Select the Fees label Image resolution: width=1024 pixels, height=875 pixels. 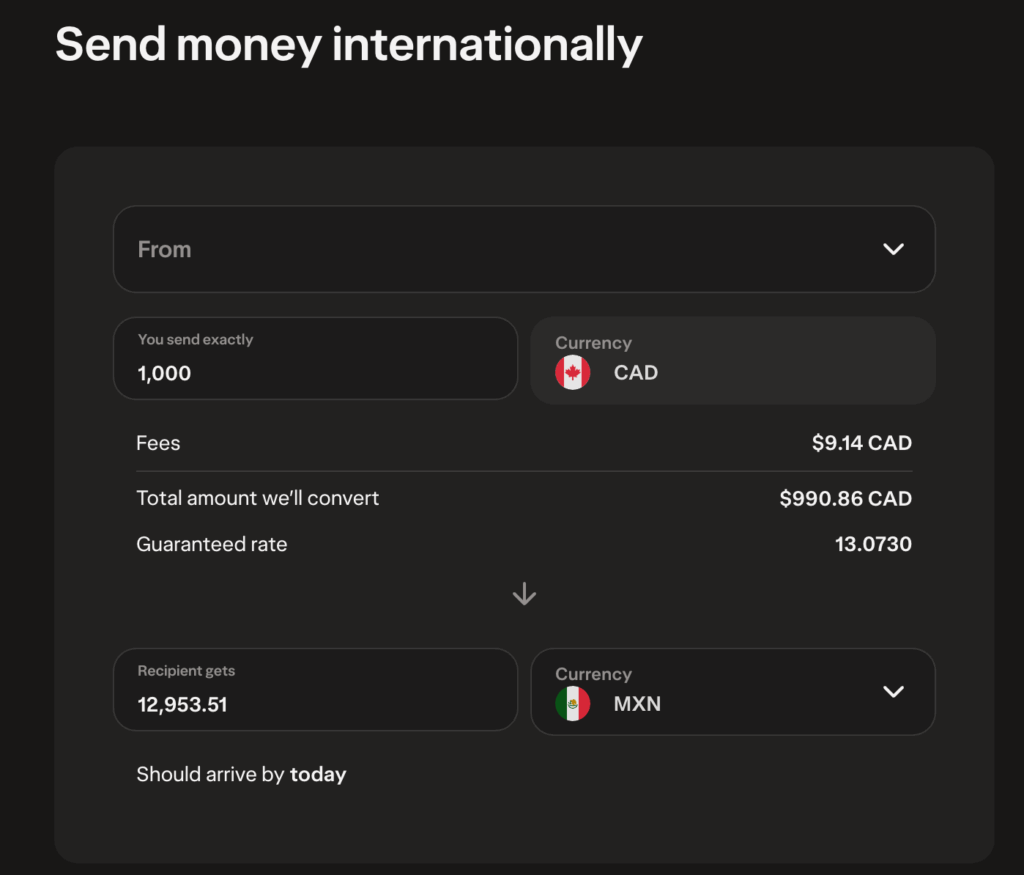(x=158, y=442)
